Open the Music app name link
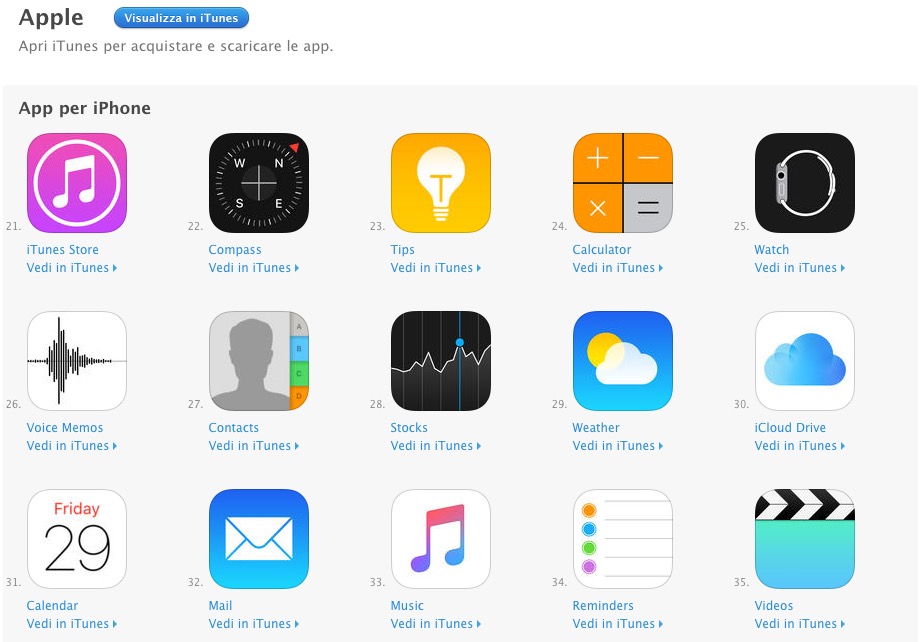 point(407,606)
